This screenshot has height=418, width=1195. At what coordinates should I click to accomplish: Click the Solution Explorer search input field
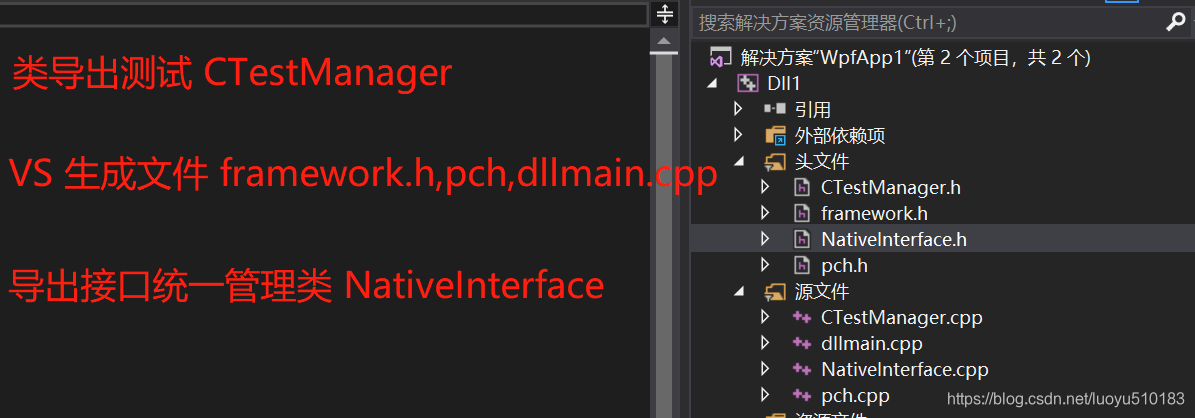pos(926,23)
